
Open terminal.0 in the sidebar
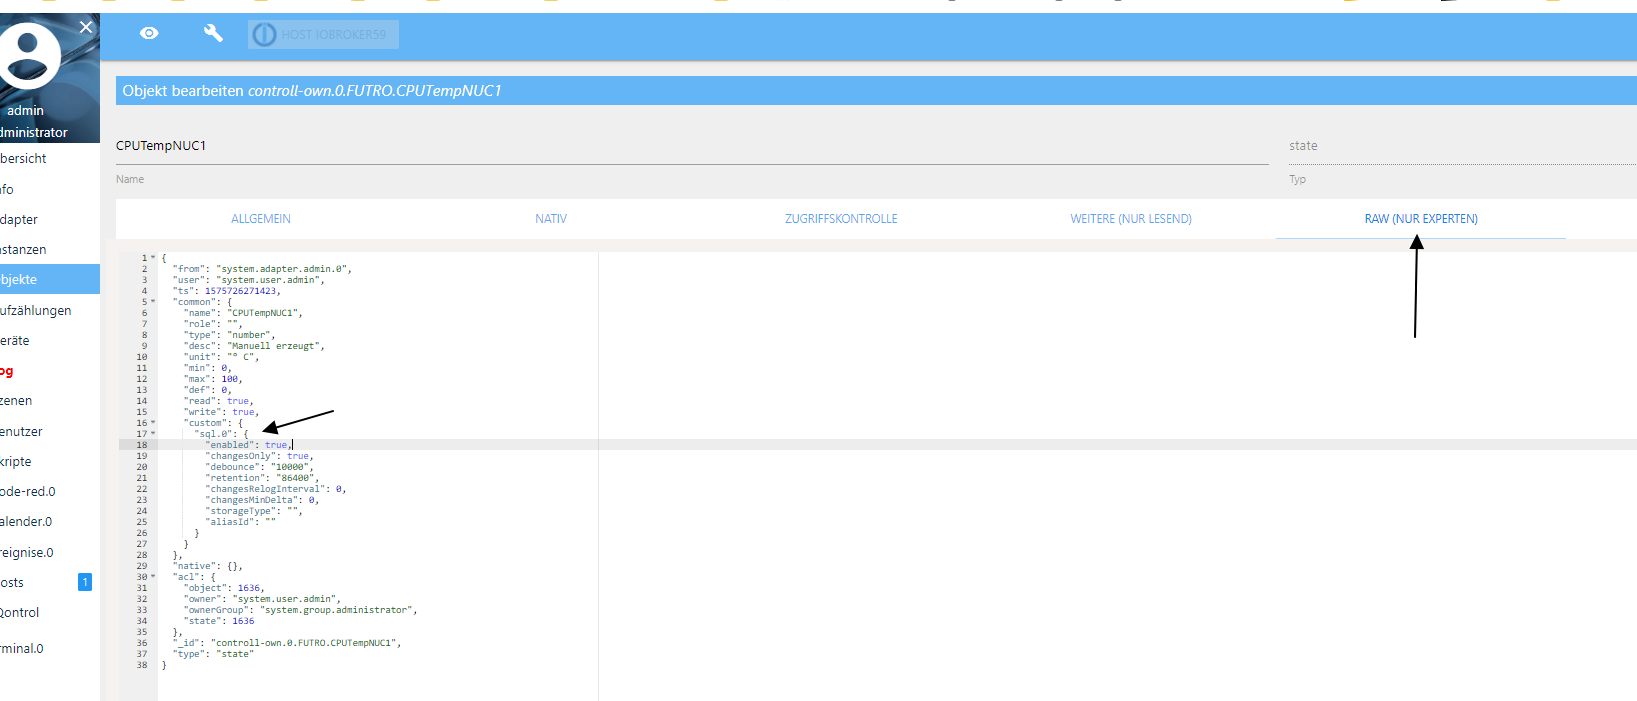pyautogui.click(x=50, y=648)
